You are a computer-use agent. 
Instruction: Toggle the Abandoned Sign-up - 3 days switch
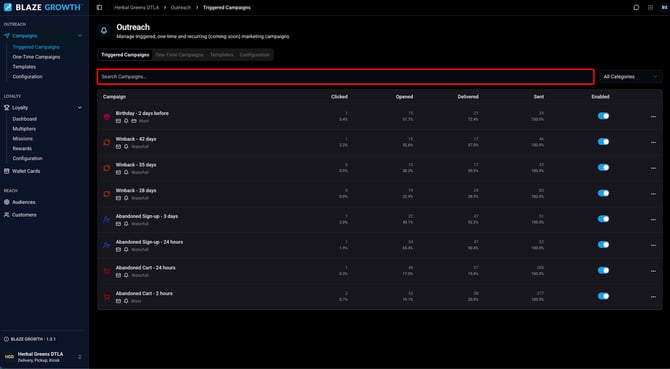click(603, 219)
